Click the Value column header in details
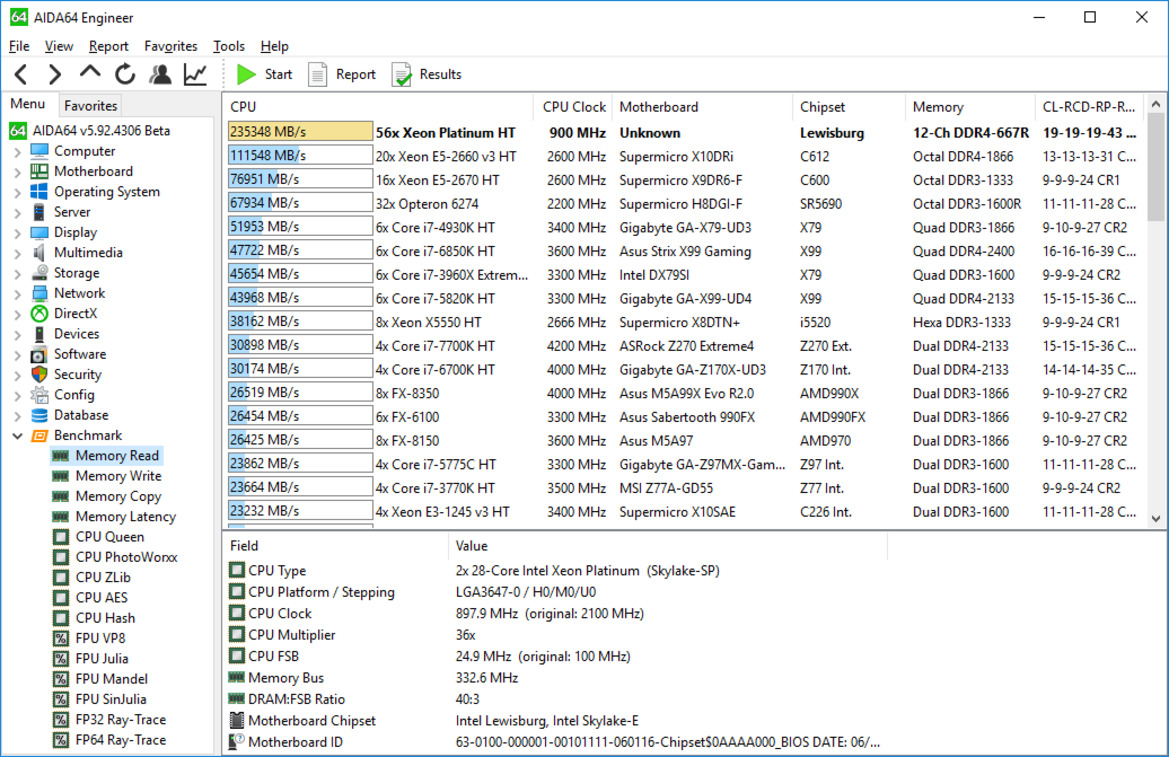Image resolution: width=1169 pixels, height=757 pixels. 667,546
